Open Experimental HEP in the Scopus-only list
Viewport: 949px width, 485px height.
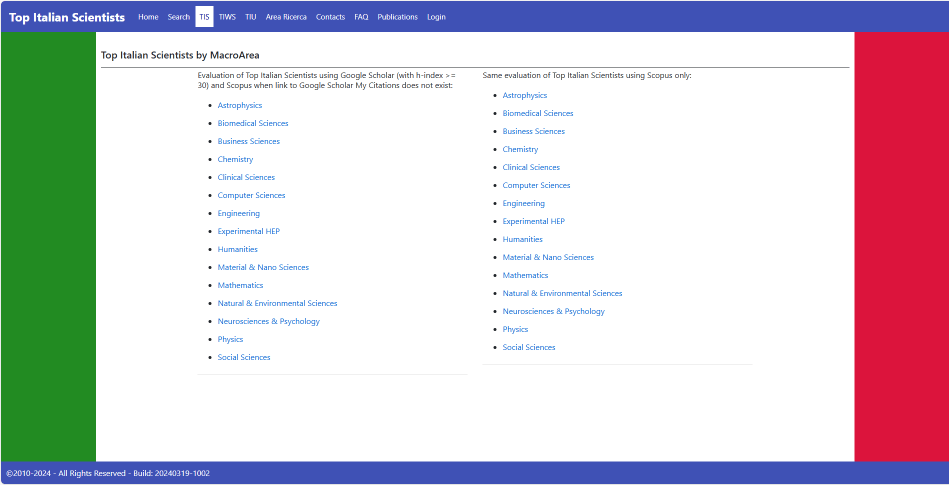pyautogui.click(x=534, y=222)
